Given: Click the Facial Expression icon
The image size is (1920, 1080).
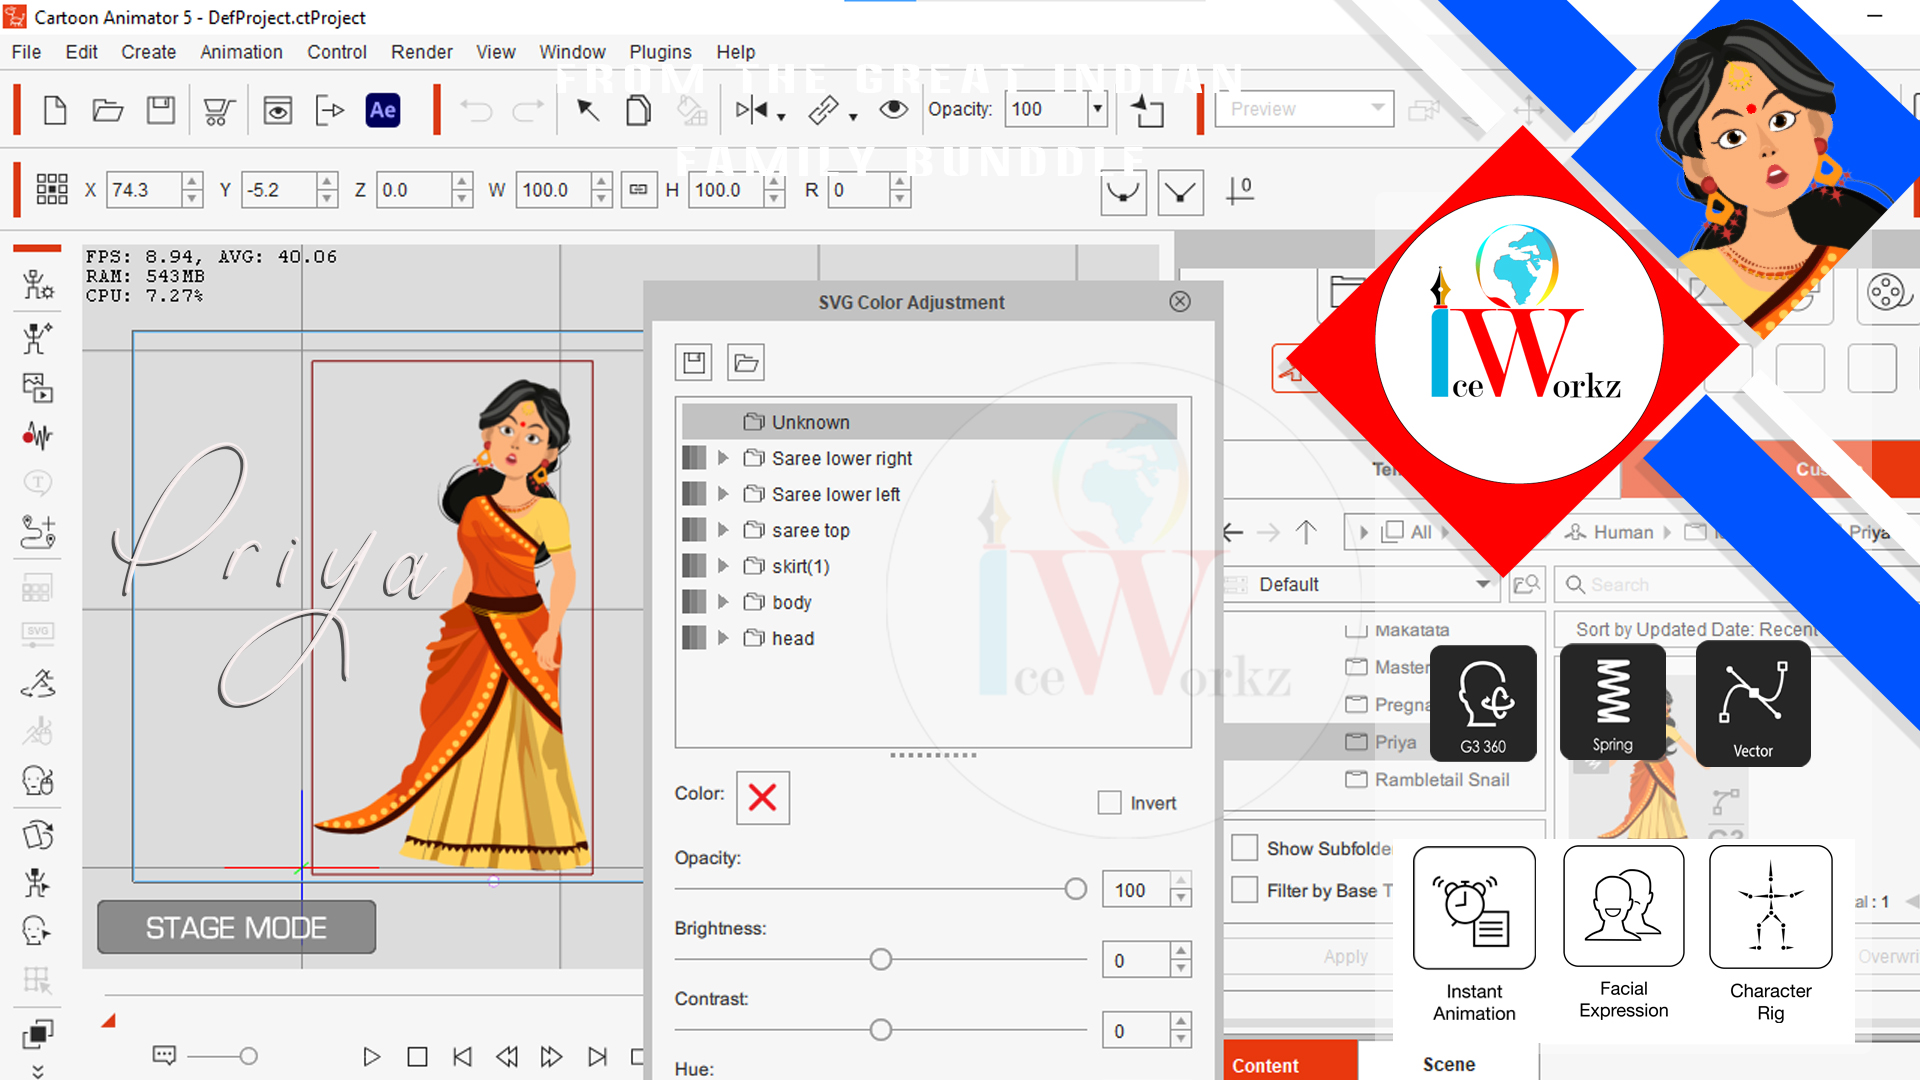Looking at the screenshot, I should [x=1624, y=906].
